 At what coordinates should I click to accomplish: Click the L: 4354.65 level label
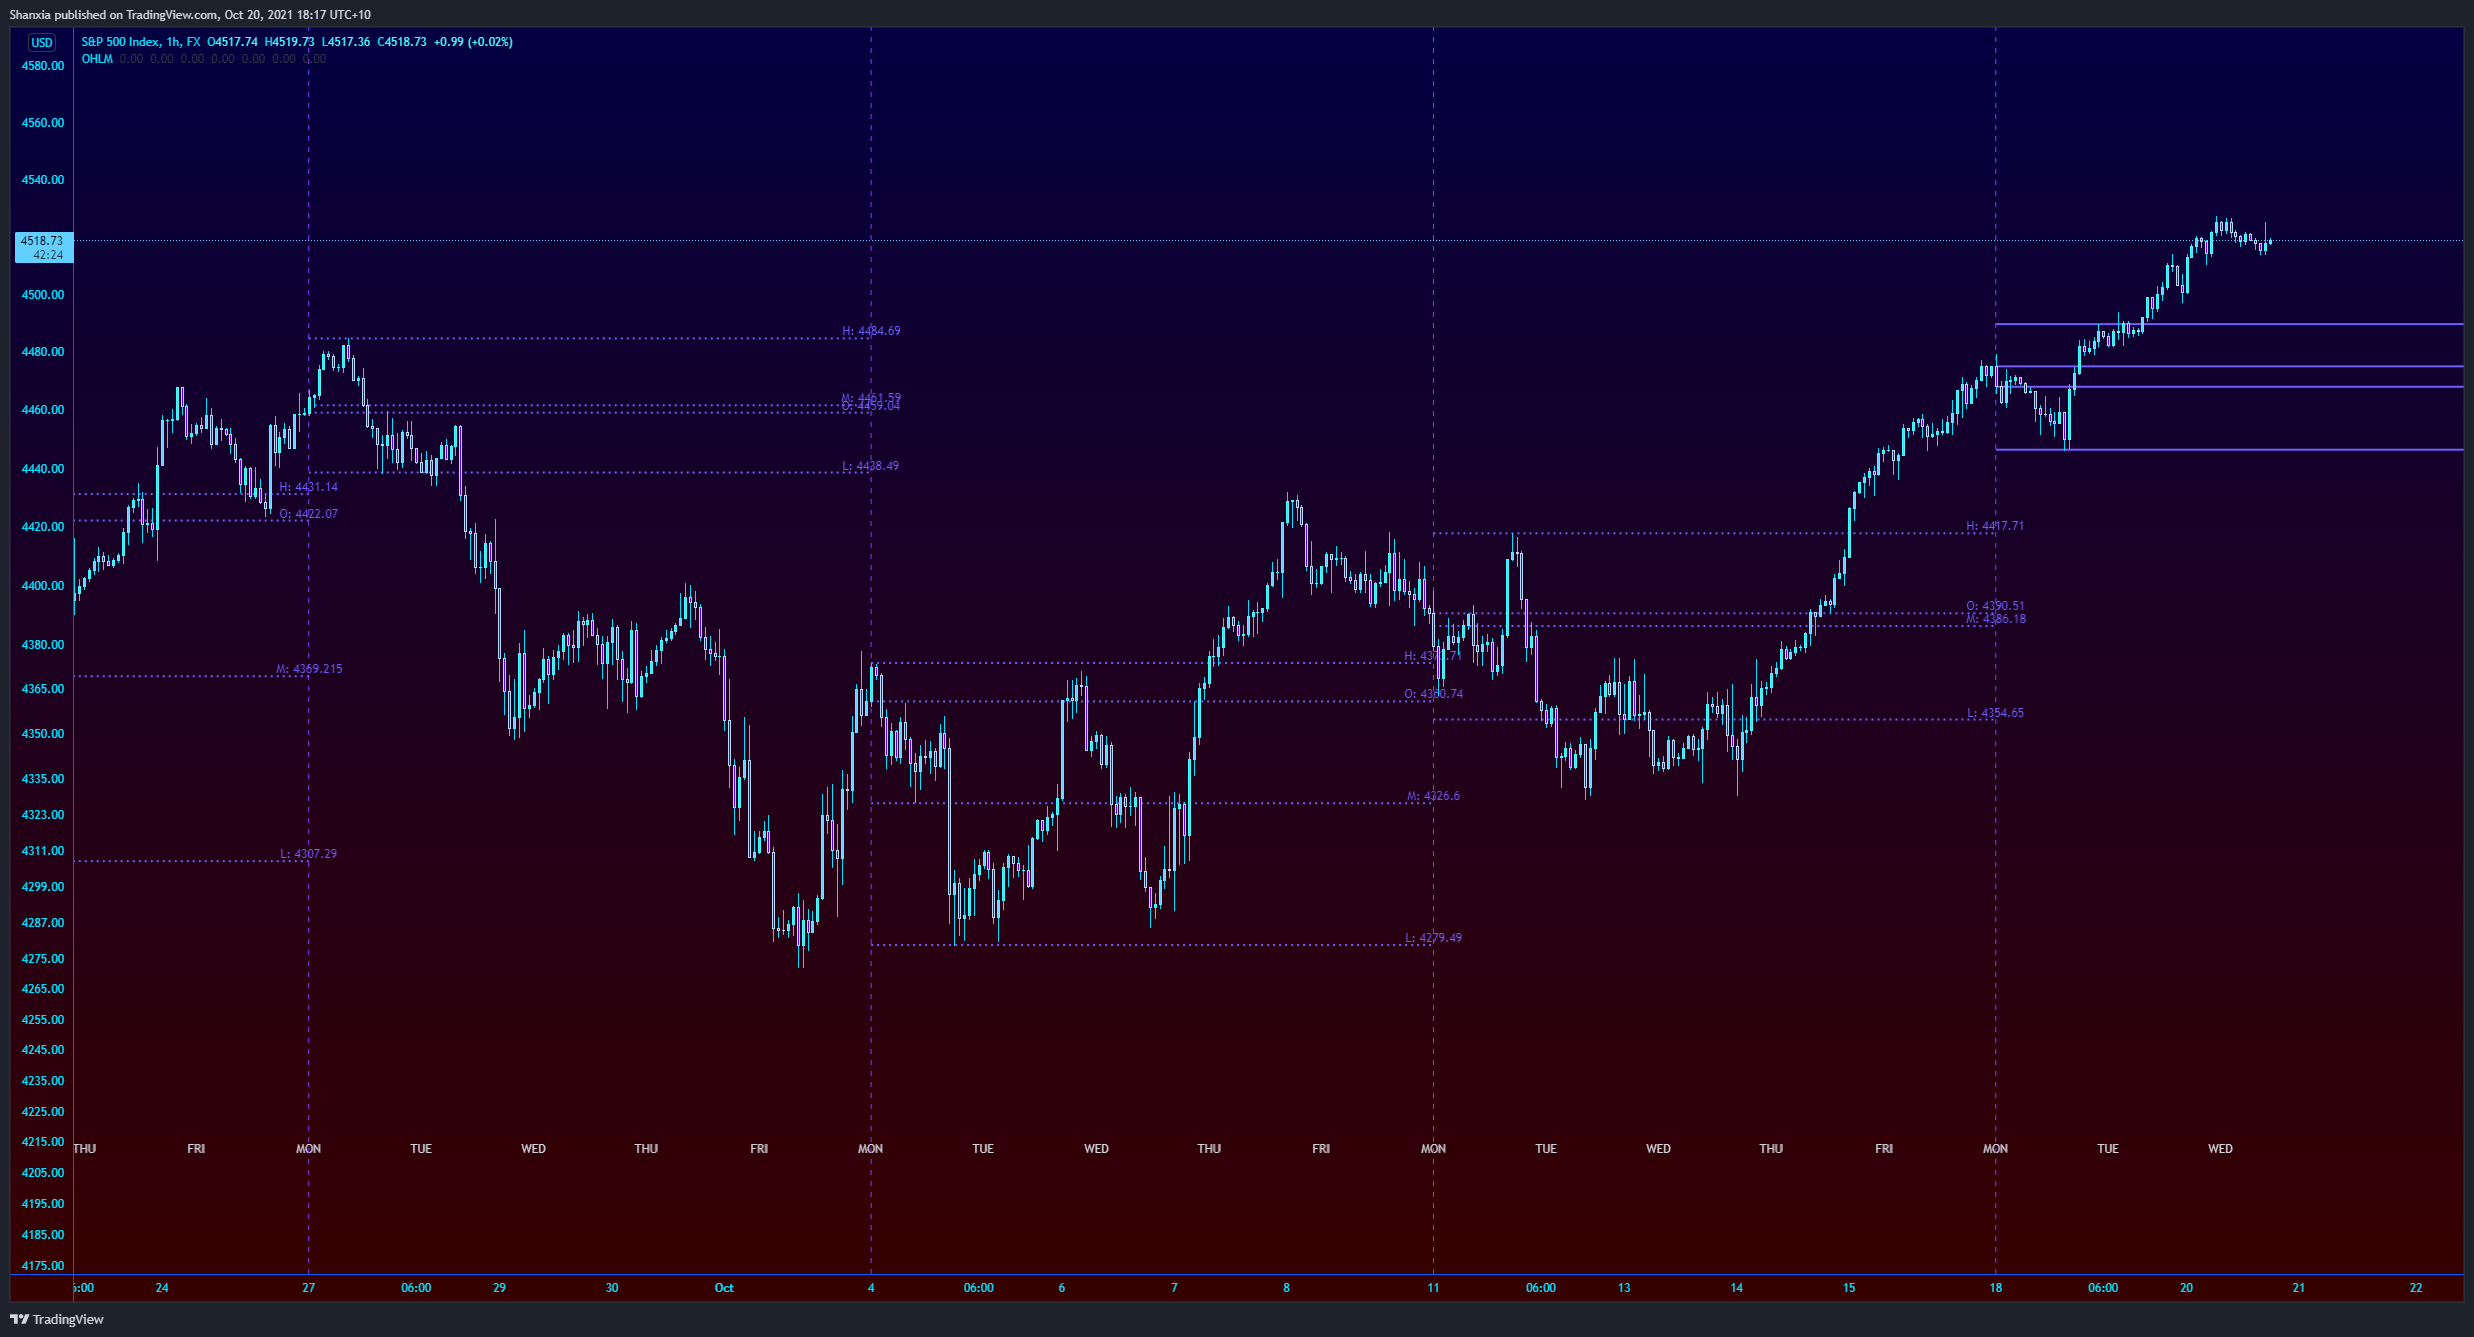[x=1995, y=713]
